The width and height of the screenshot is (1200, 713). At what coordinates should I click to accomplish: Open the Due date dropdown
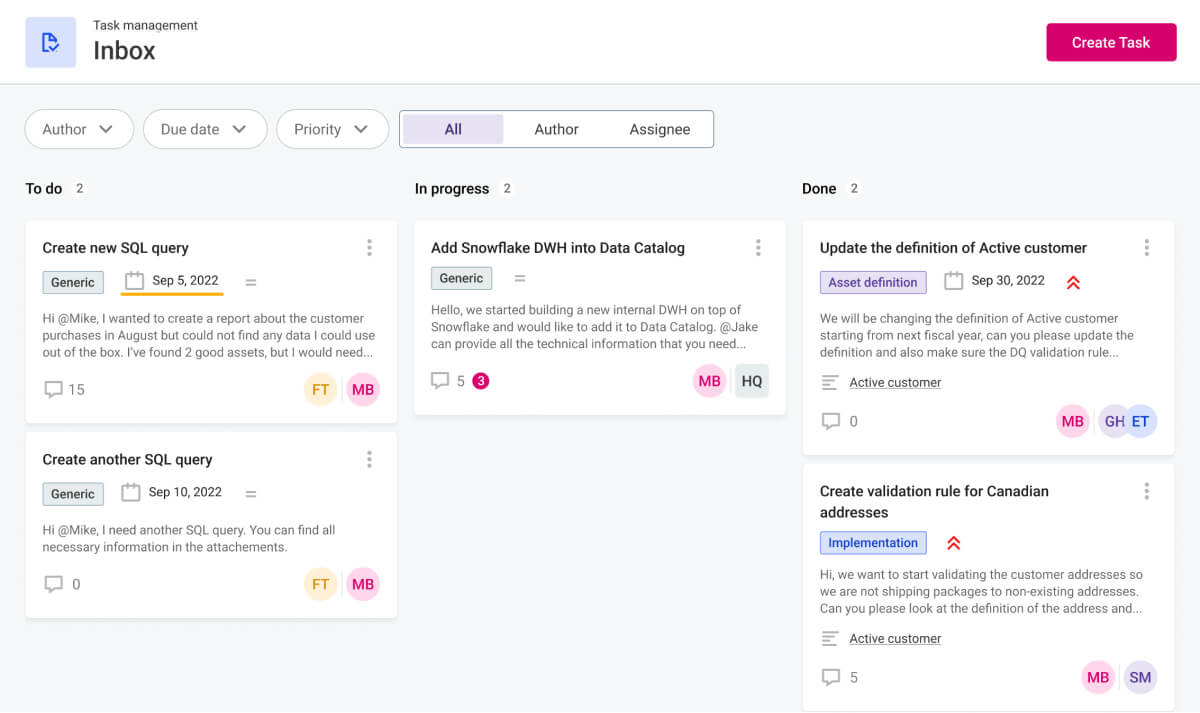coord(204,129)
